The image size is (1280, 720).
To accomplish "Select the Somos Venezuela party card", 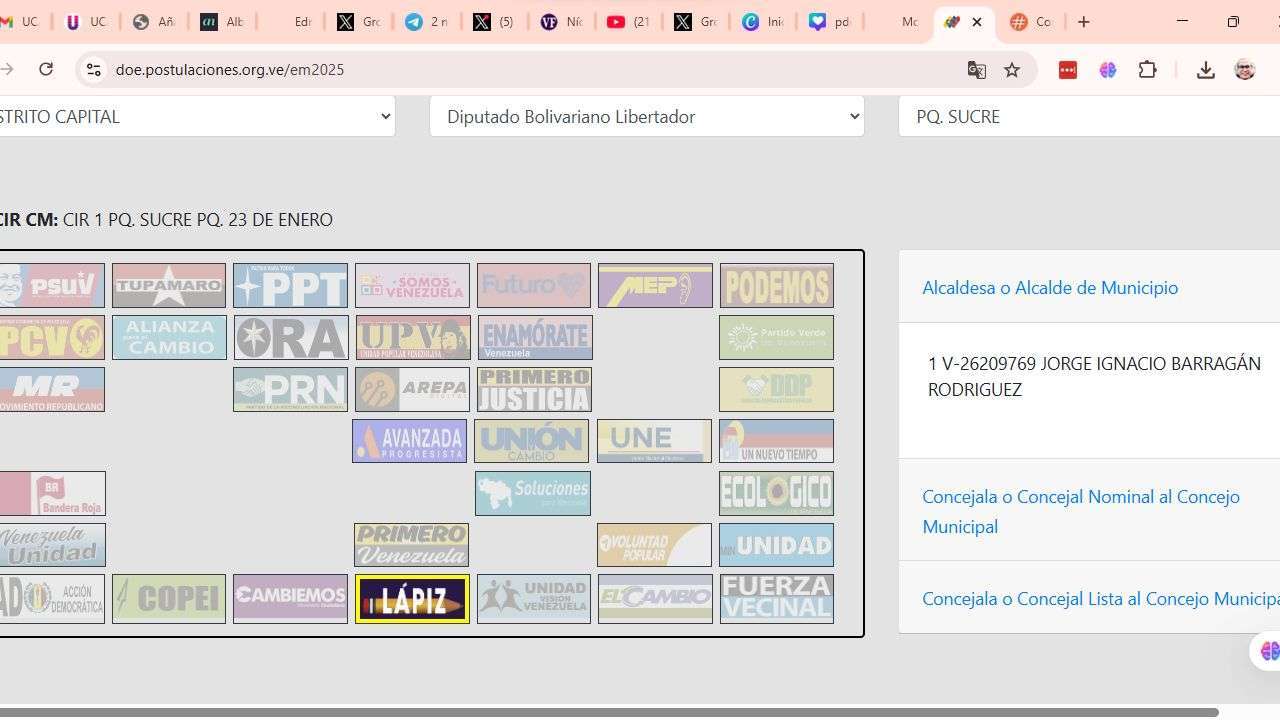I will click(x=412, y=285).
